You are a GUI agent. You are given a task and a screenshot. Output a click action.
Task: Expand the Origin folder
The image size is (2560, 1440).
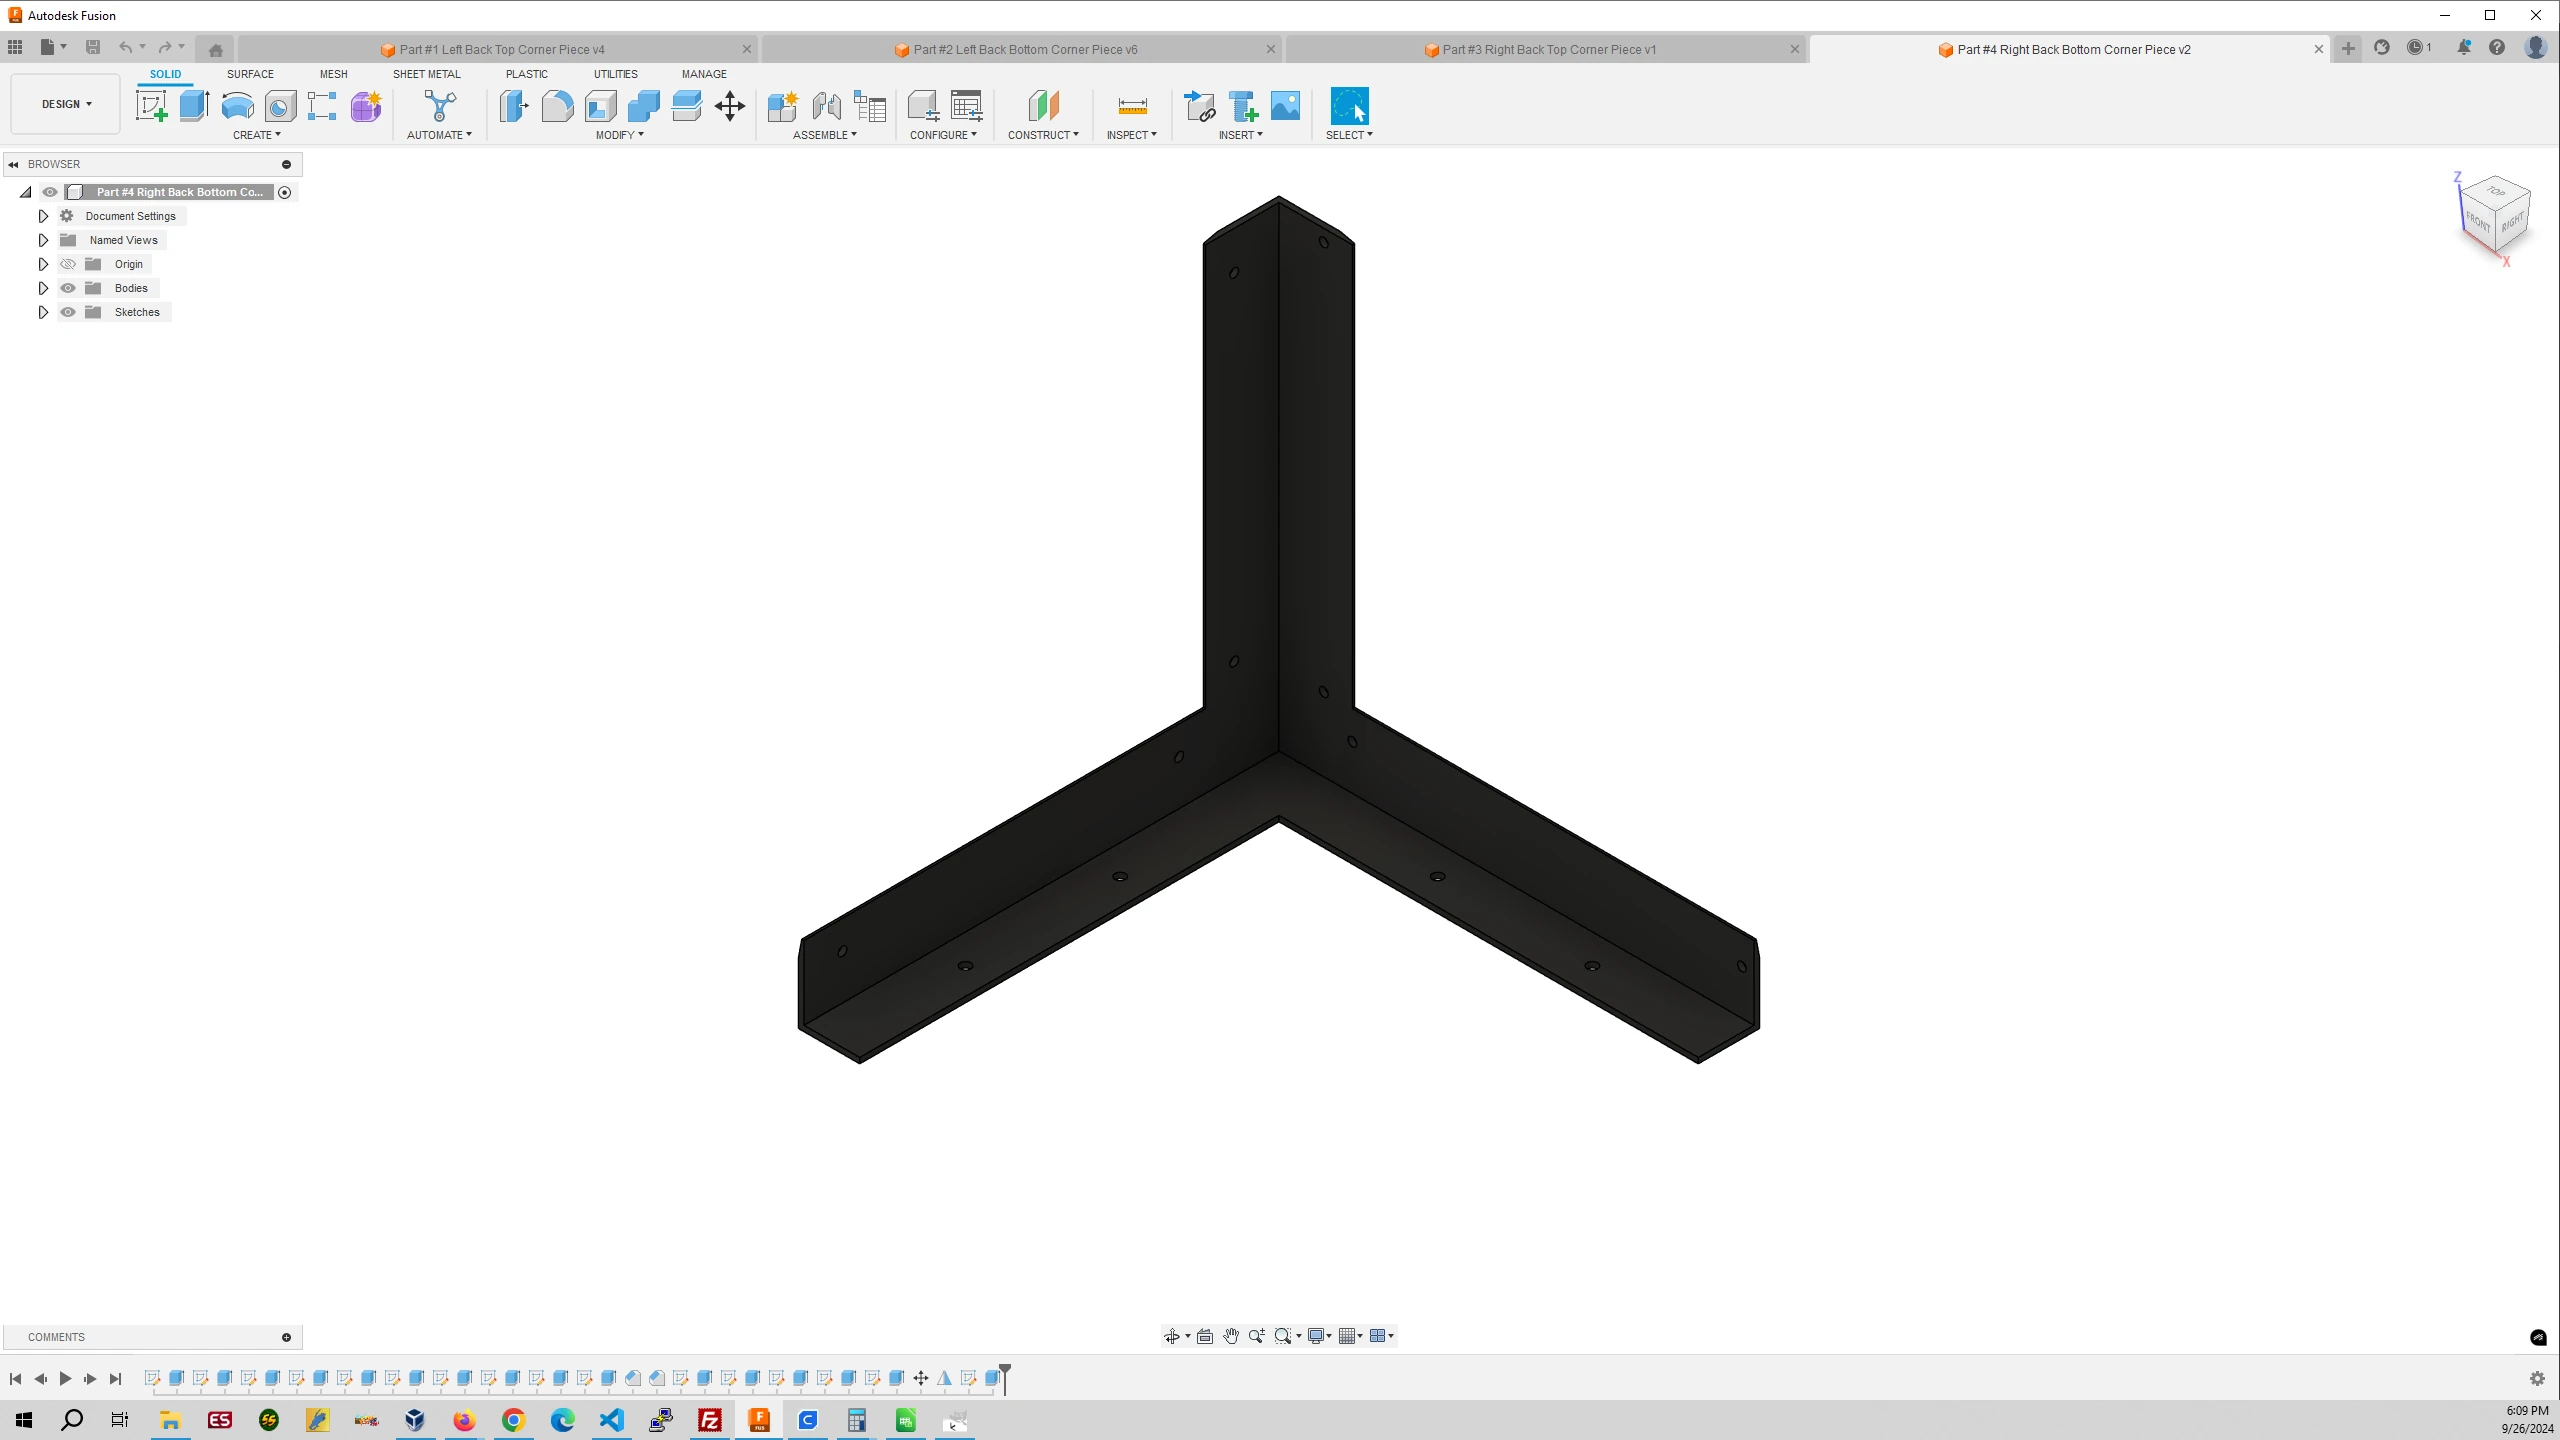click(43, 264)
